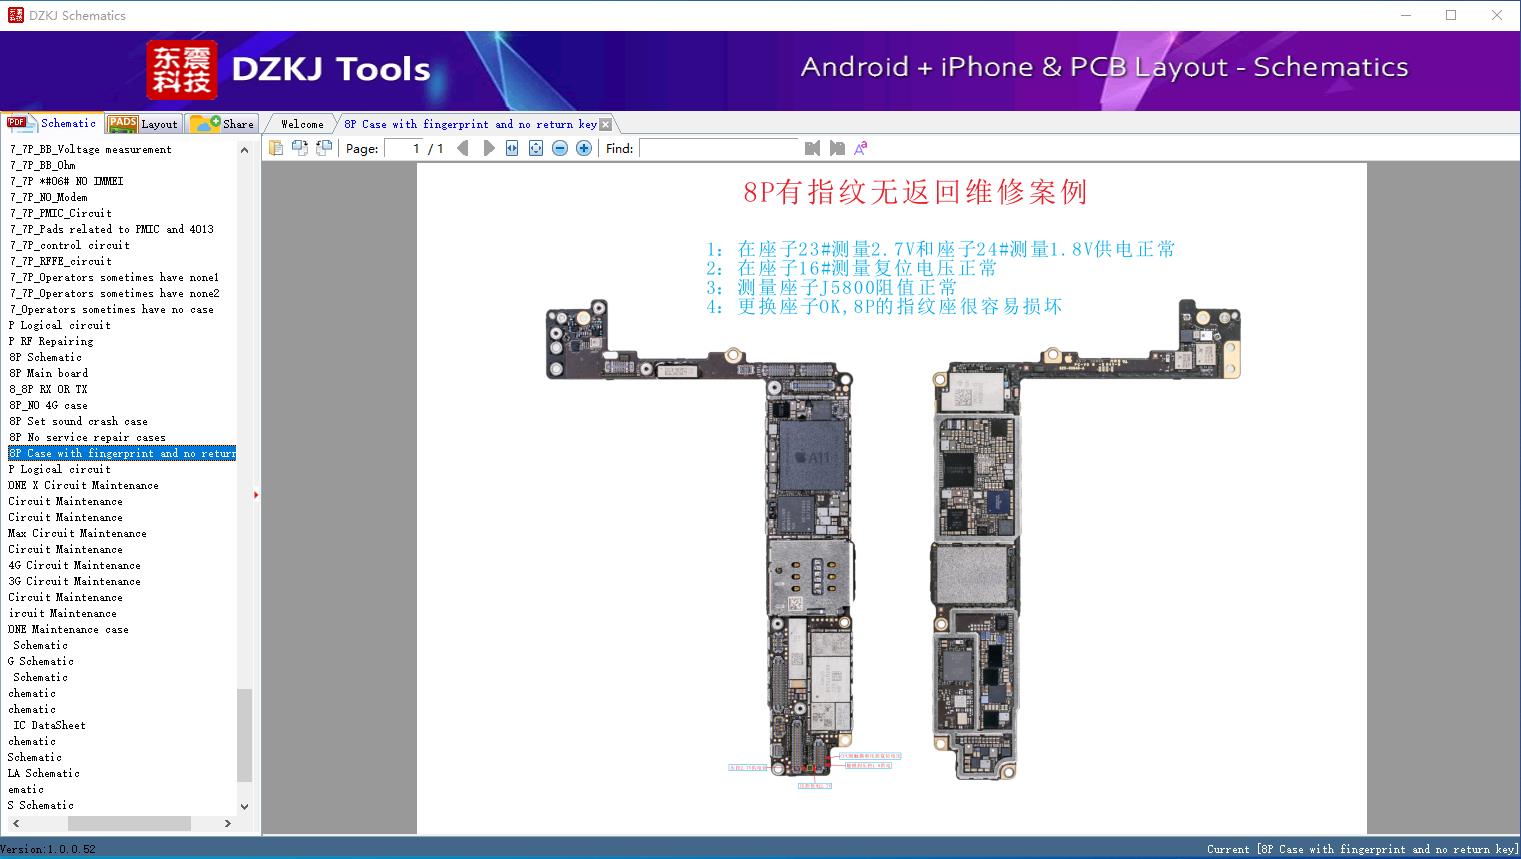The width and height of the screenshot is (1521, 859).
Task: Switch to the Schematic tab
Action: (52, 123)
